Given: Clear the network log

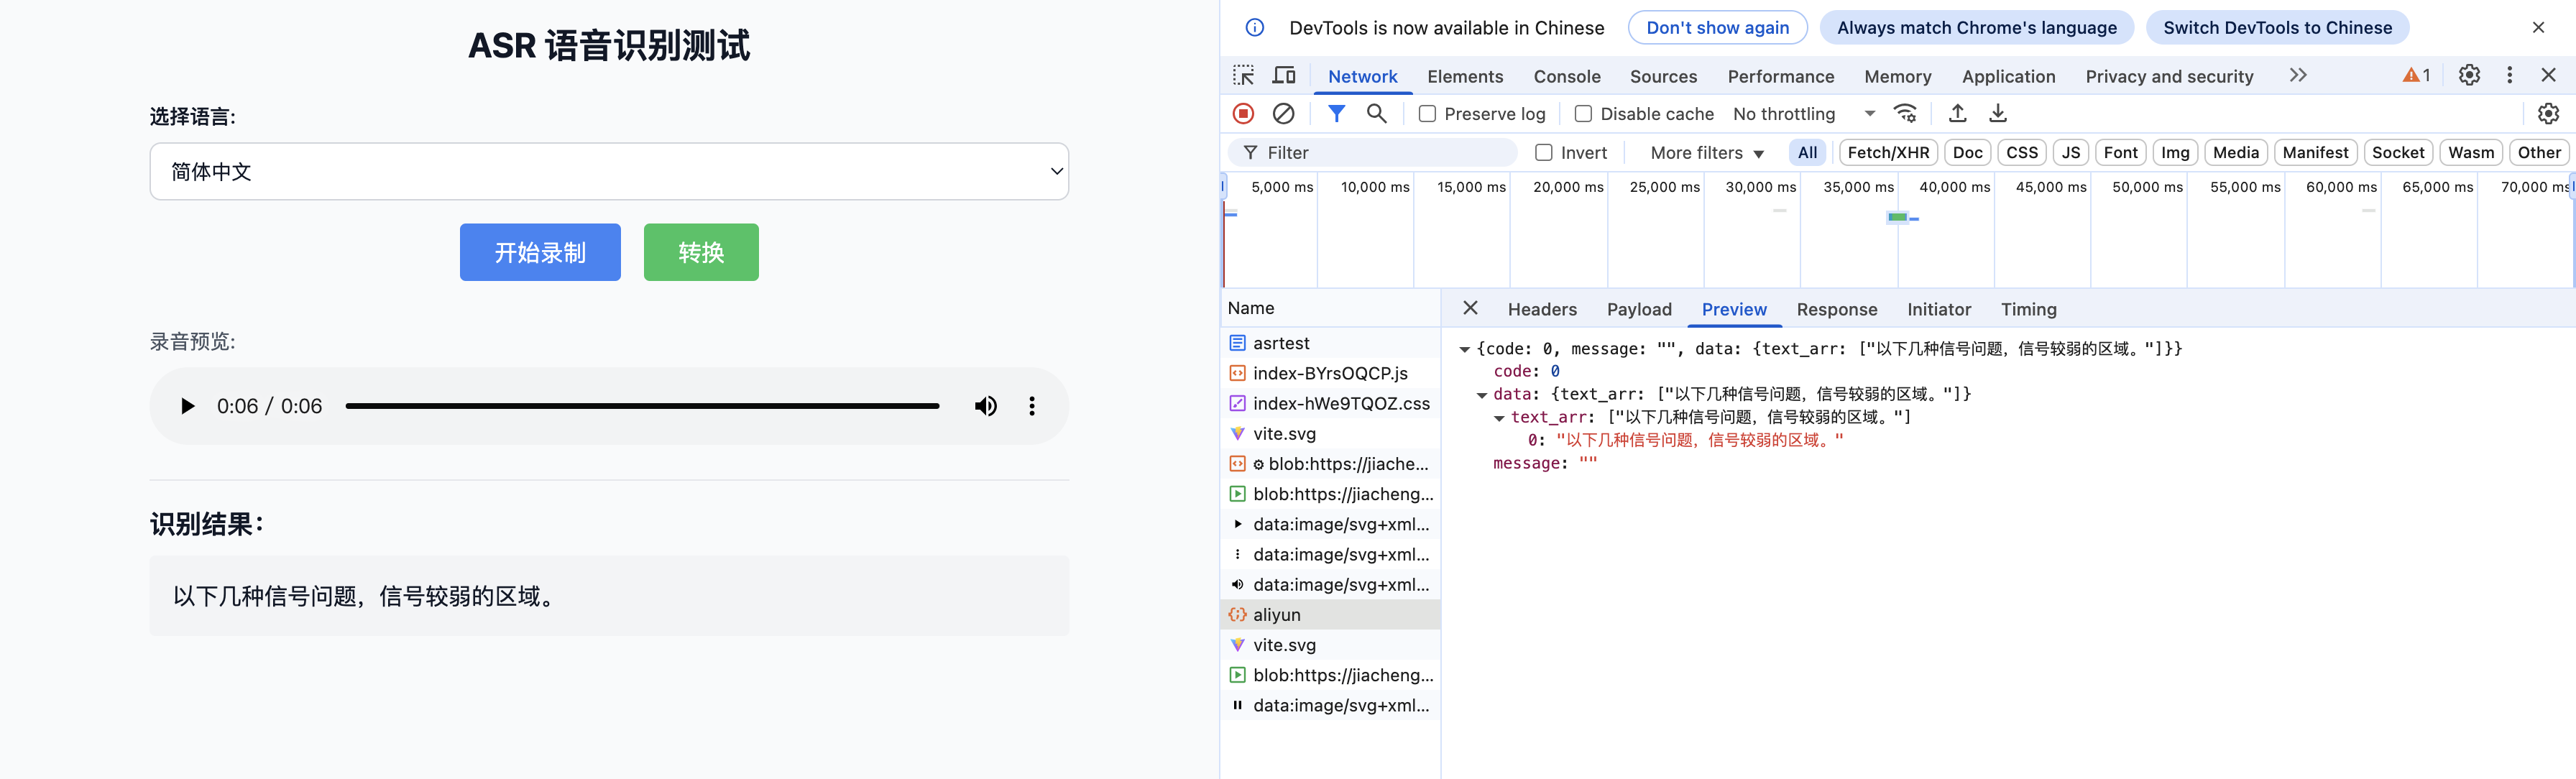Looking at the screenshot, I should pos(1283,114).
